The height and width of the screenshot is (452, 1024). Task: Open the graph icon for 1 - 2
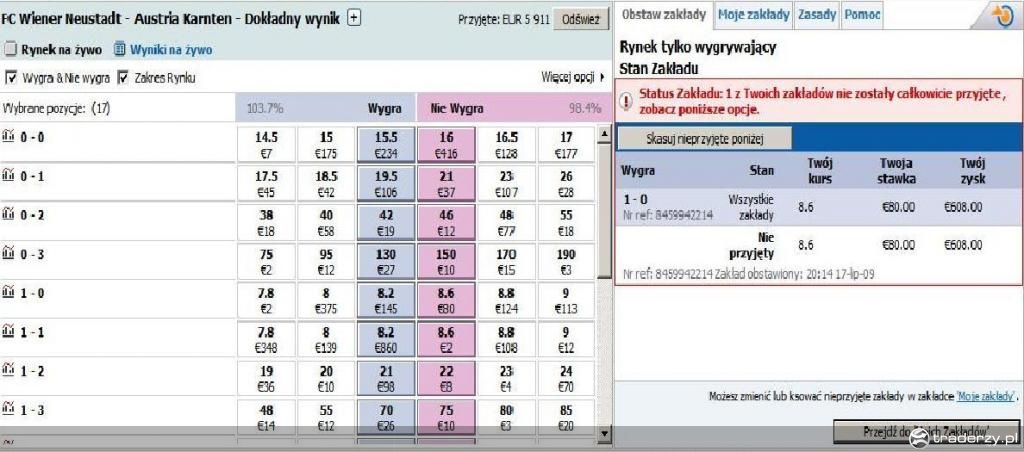(8, 370)
